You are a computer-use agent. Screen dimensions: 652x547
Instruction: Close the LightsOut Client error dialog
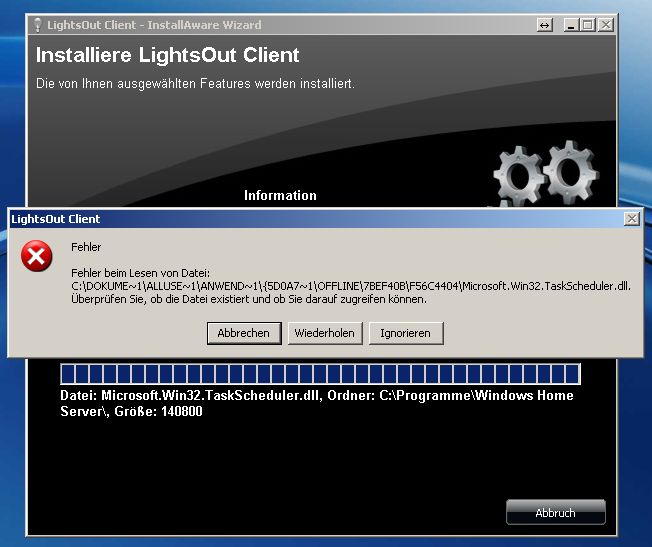(632, 219)
